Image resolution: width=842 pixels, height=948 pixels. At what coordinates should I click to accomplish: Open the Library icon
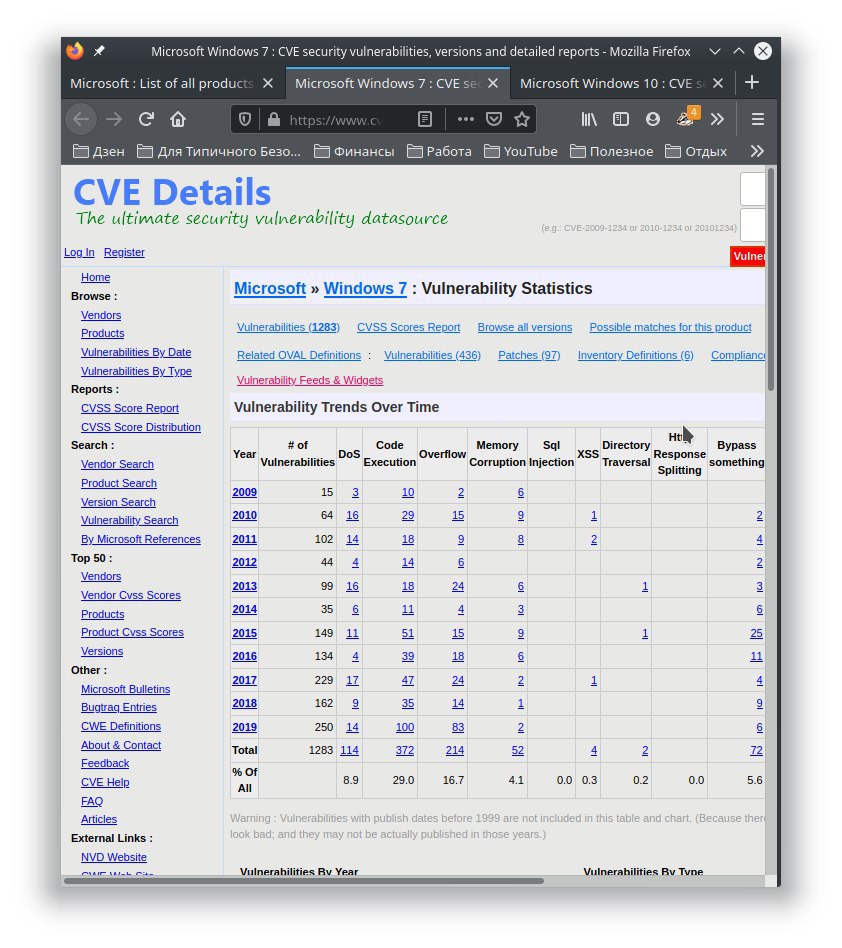click(589, 120)
